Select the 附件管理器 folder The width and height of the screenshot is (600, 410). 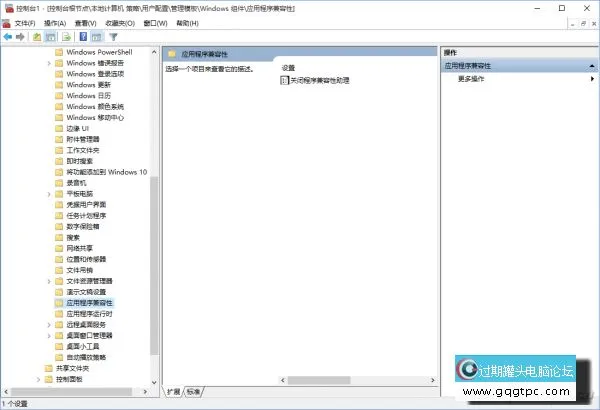point(83,139)
